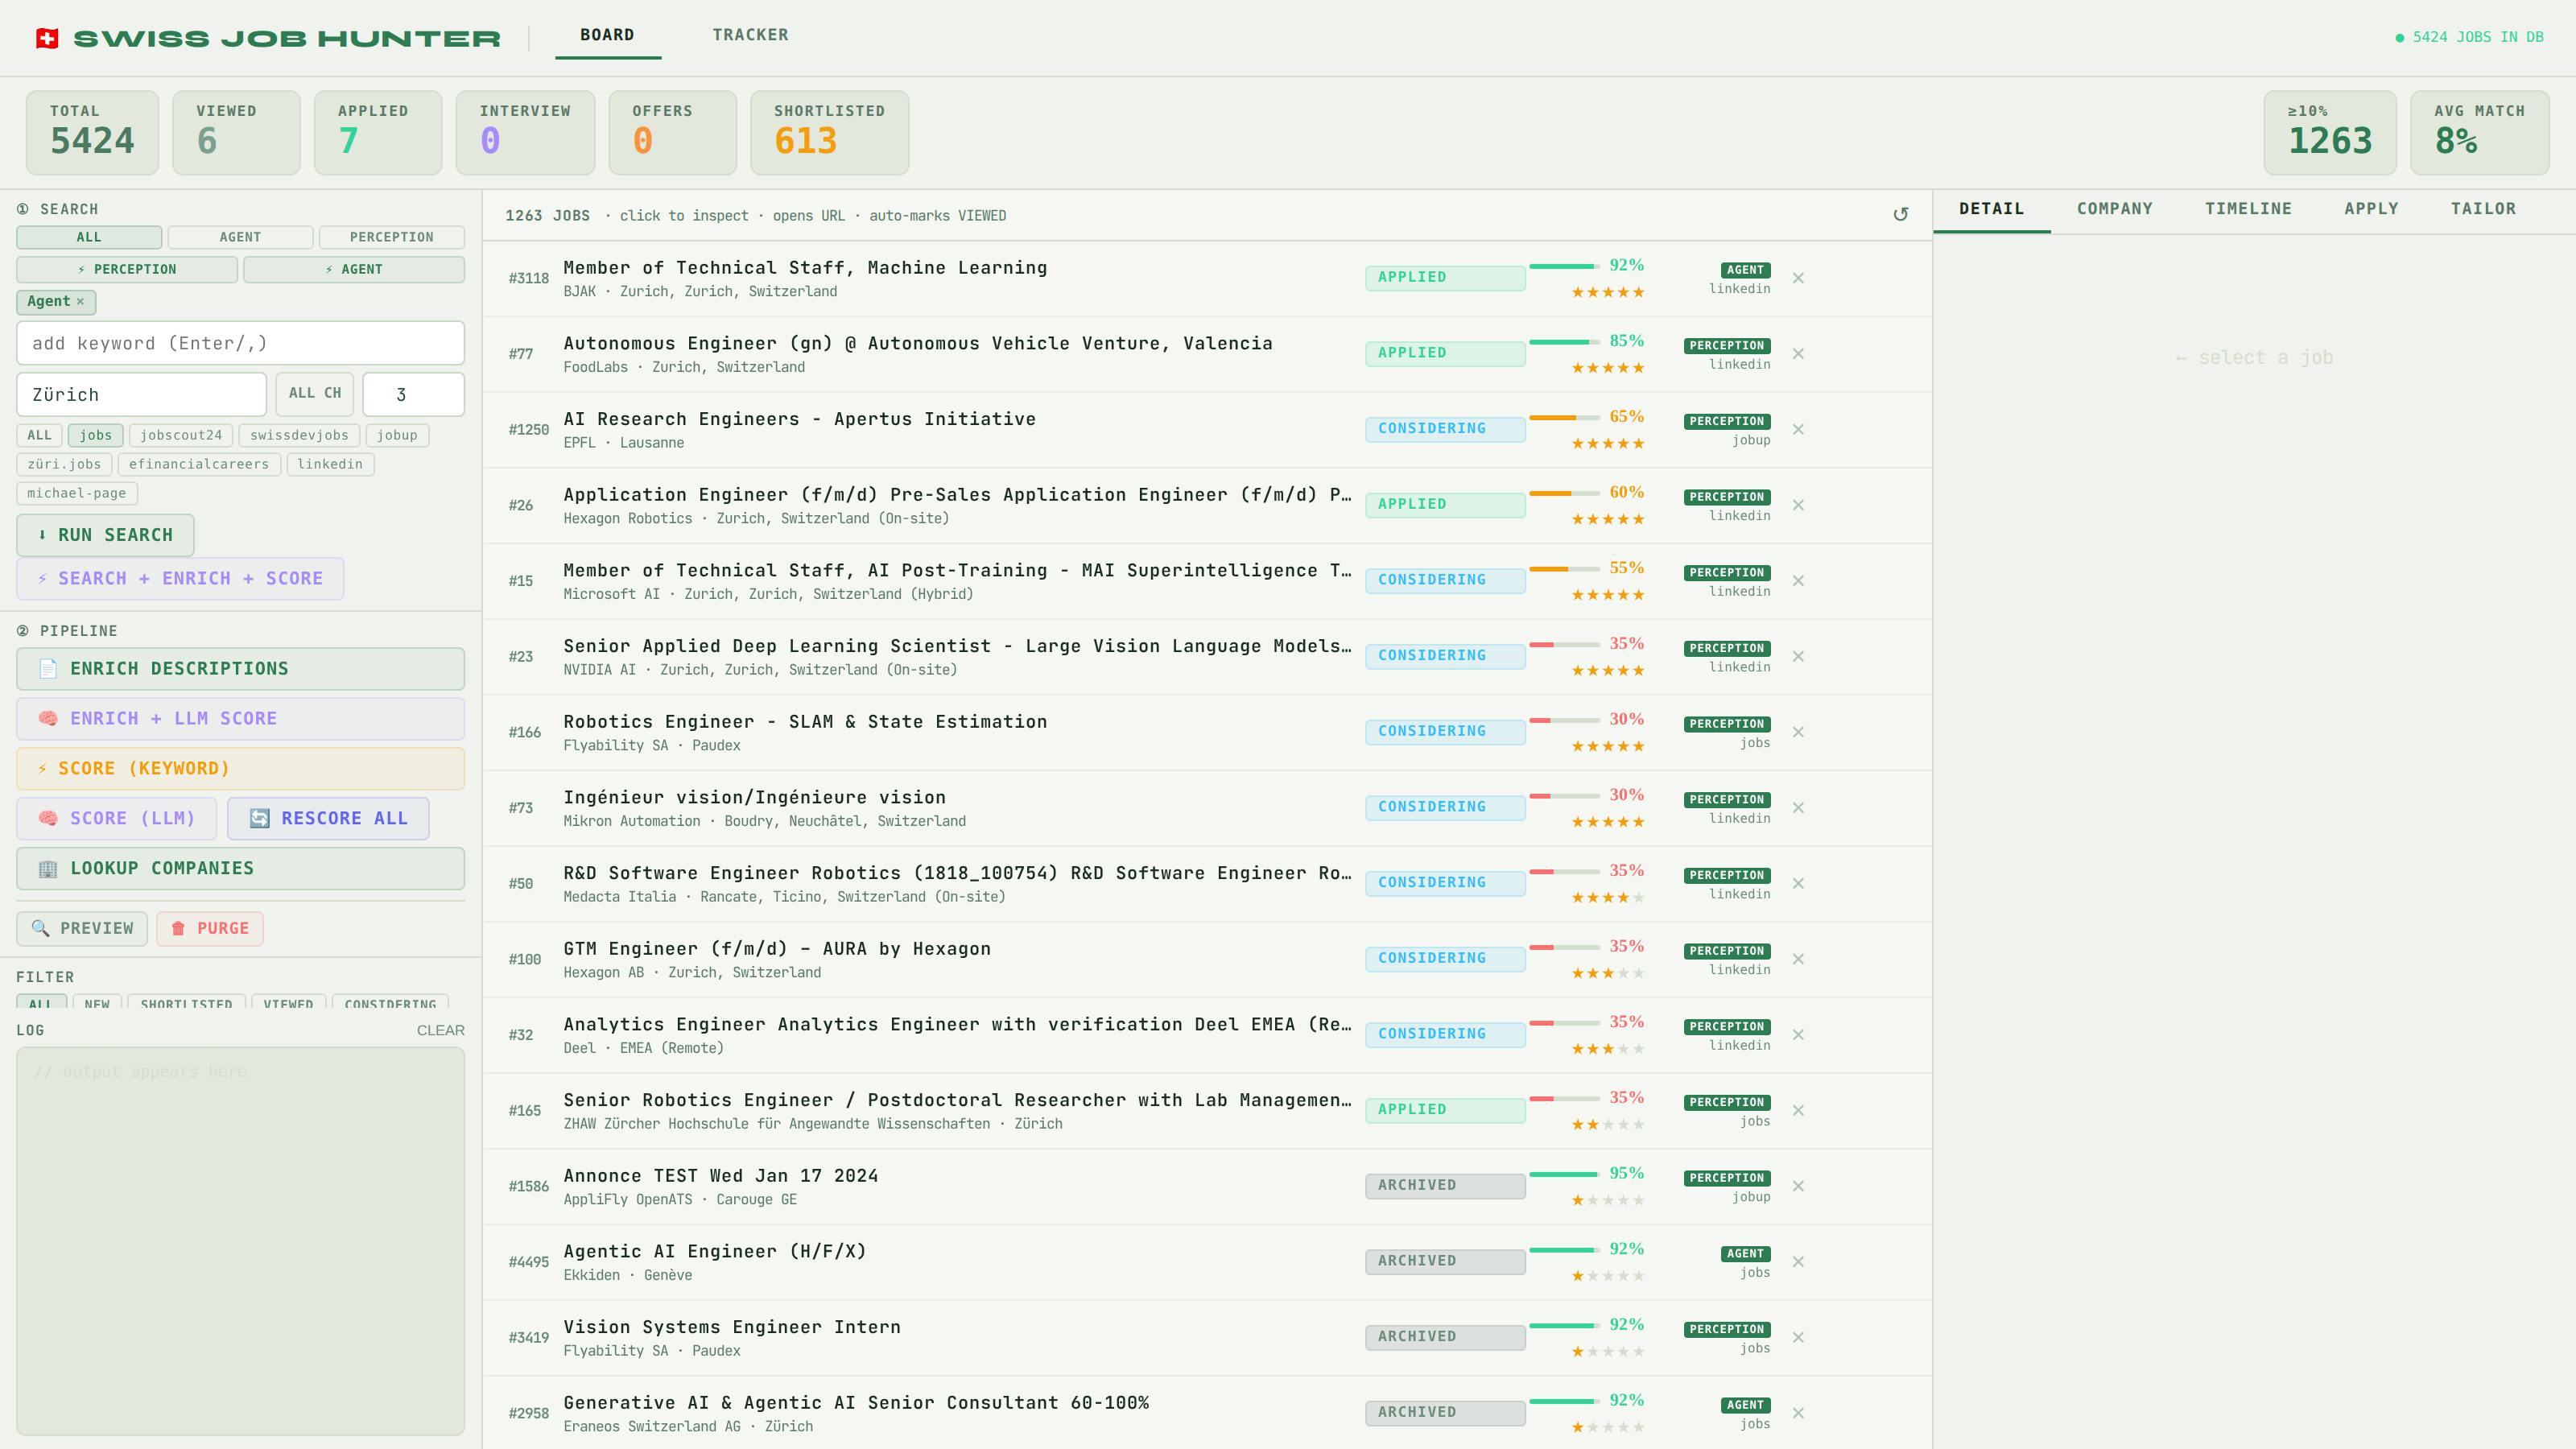
Task: Toggle the jobscout24 source chip
Action: pyautogui.click(x=181, y=435)
